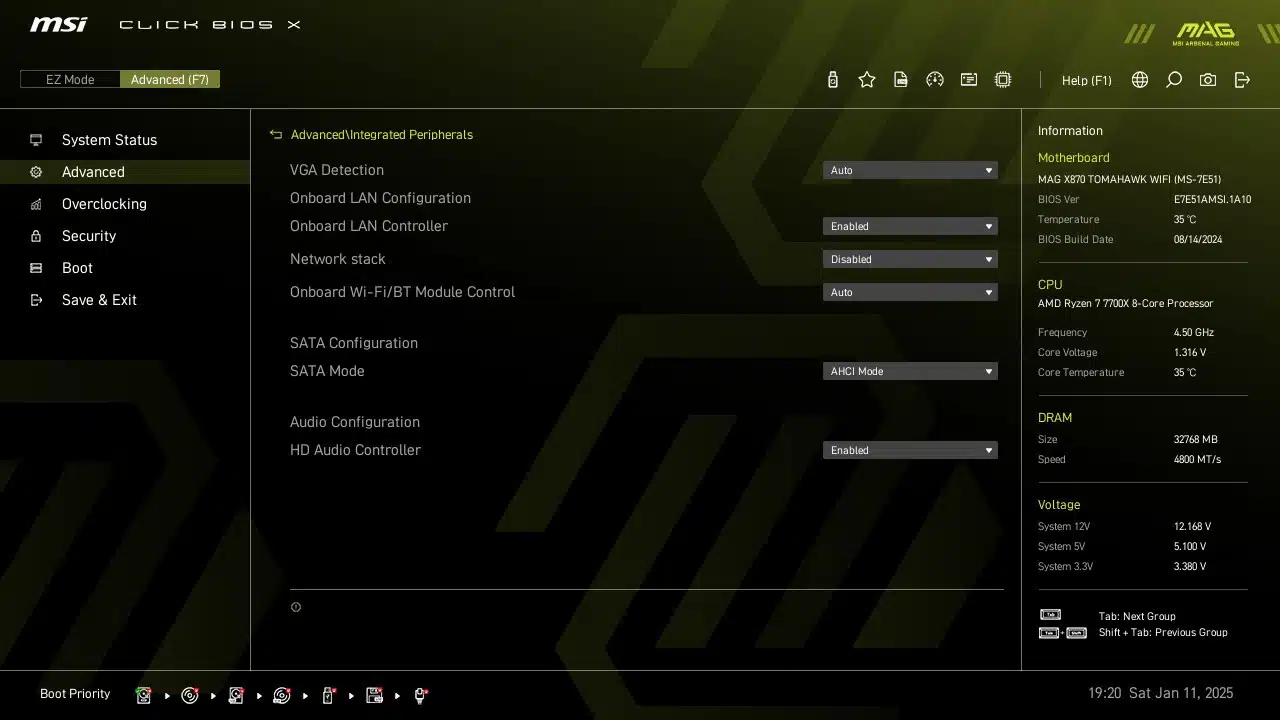Exit BIOS with the door-arrow icon
The width and height of the screenshot is (1280, 720).
point(1242,80)
